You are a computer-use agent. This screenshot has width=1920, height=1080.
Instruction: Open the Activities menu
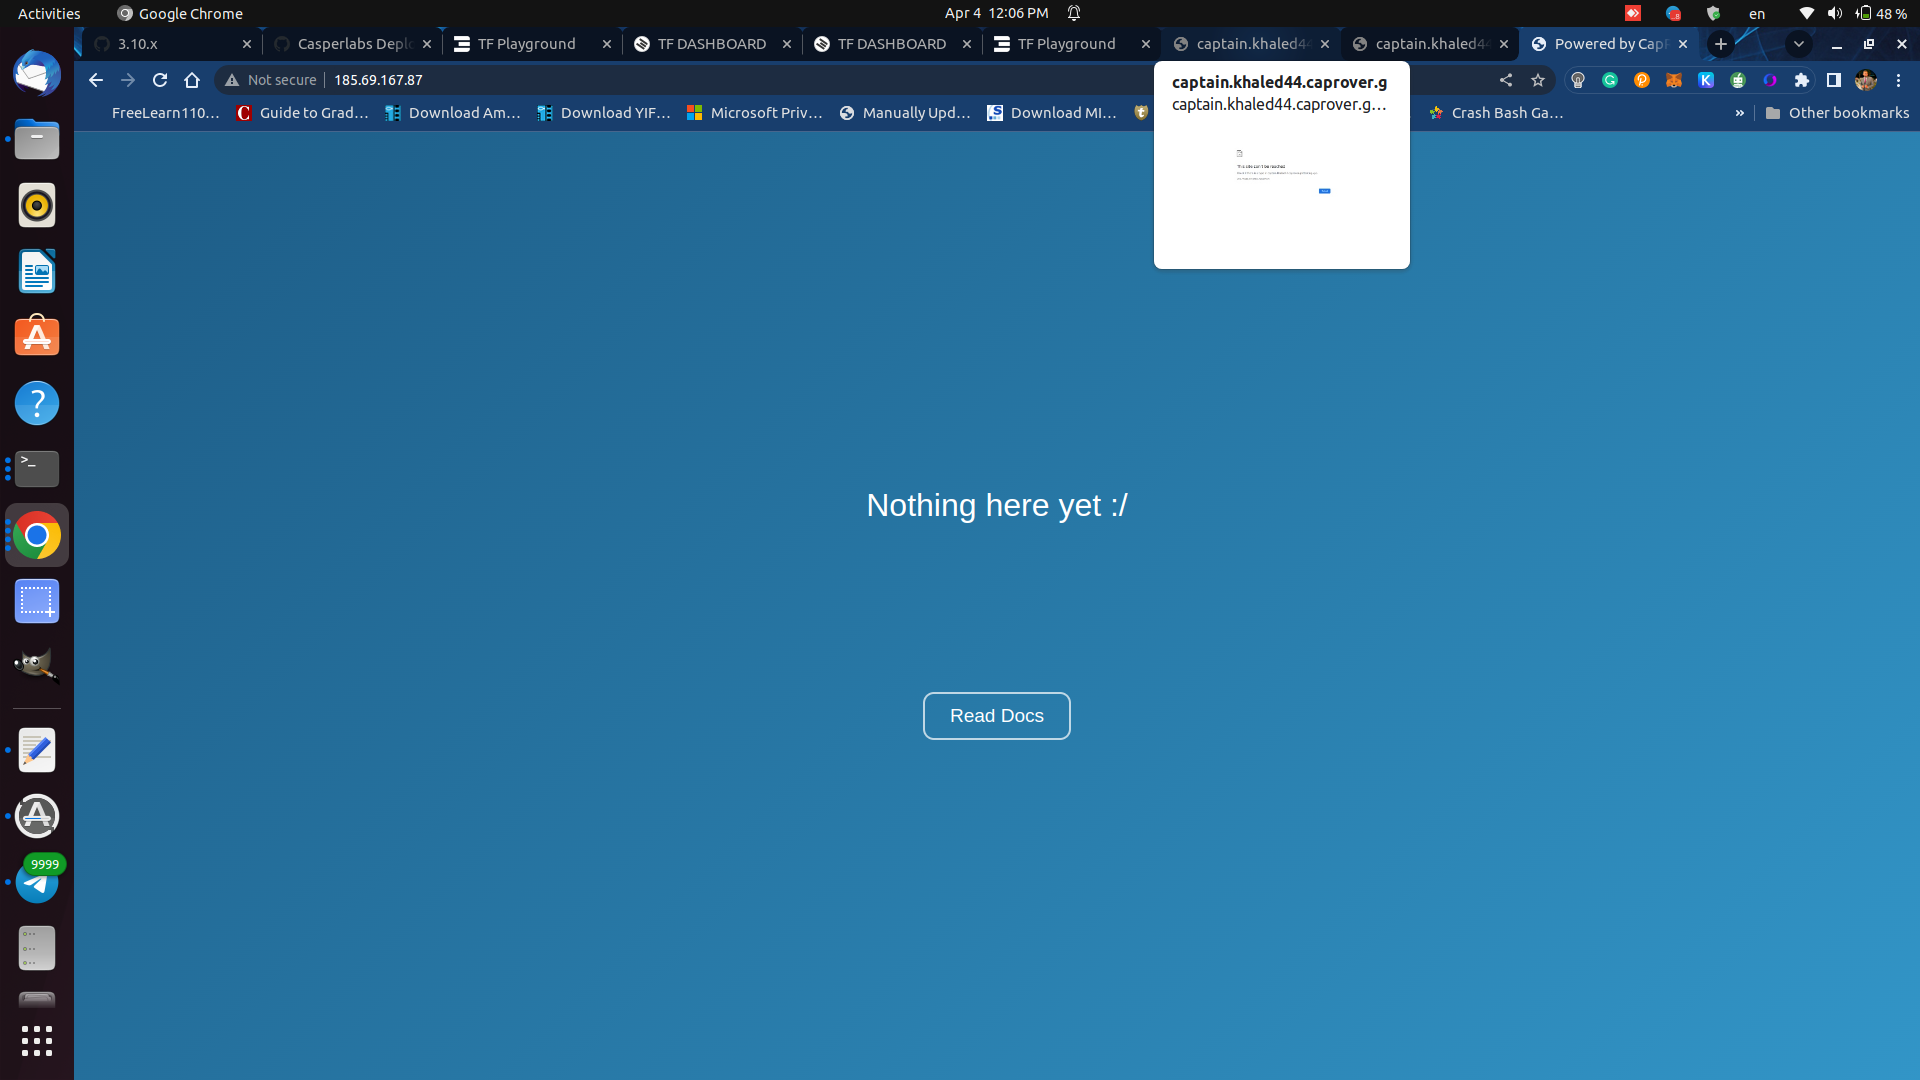(x=48, y=13)
